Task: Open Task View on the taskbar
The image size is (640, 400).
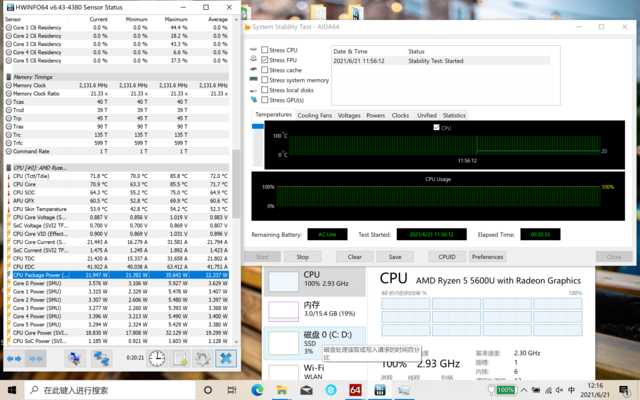Action: click(x=231, y=390)
